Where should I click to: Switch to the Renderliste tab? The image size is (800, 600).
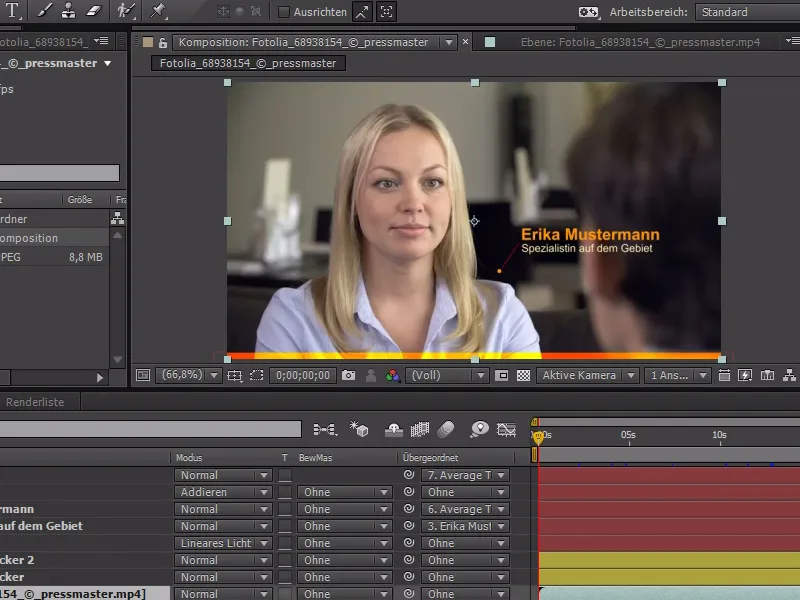coord(35,402)
